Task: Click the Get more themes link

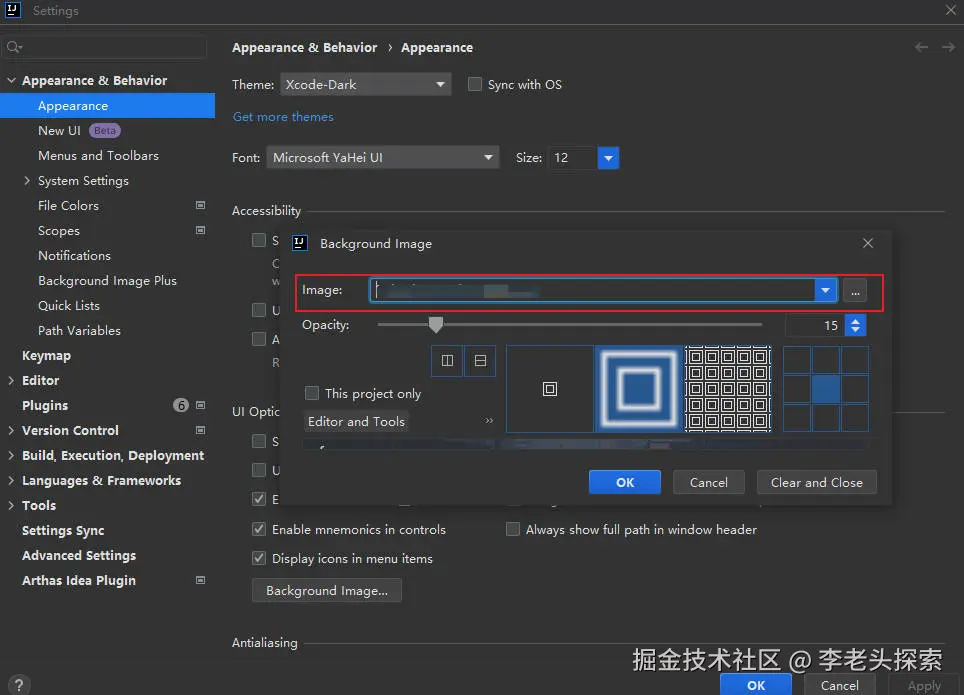Action: click(x=283, y=117)
